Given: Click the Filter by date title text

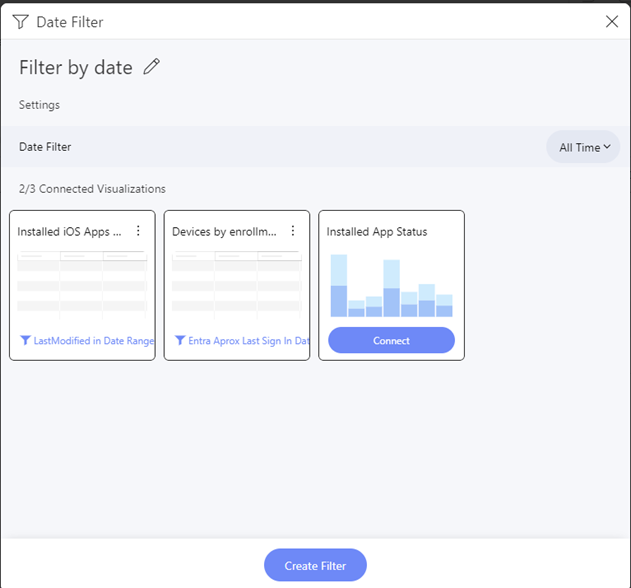Looking at the screenshot, I should (76, 68).
